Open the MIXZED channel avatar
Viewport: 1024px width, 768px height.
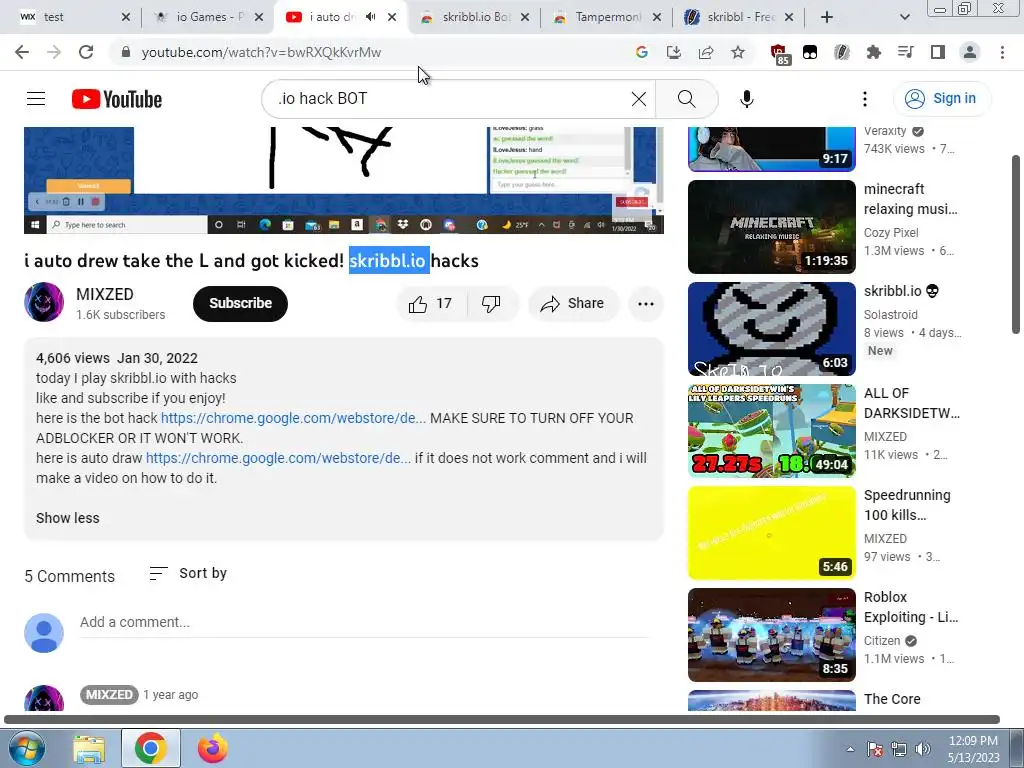pos(44,302)
